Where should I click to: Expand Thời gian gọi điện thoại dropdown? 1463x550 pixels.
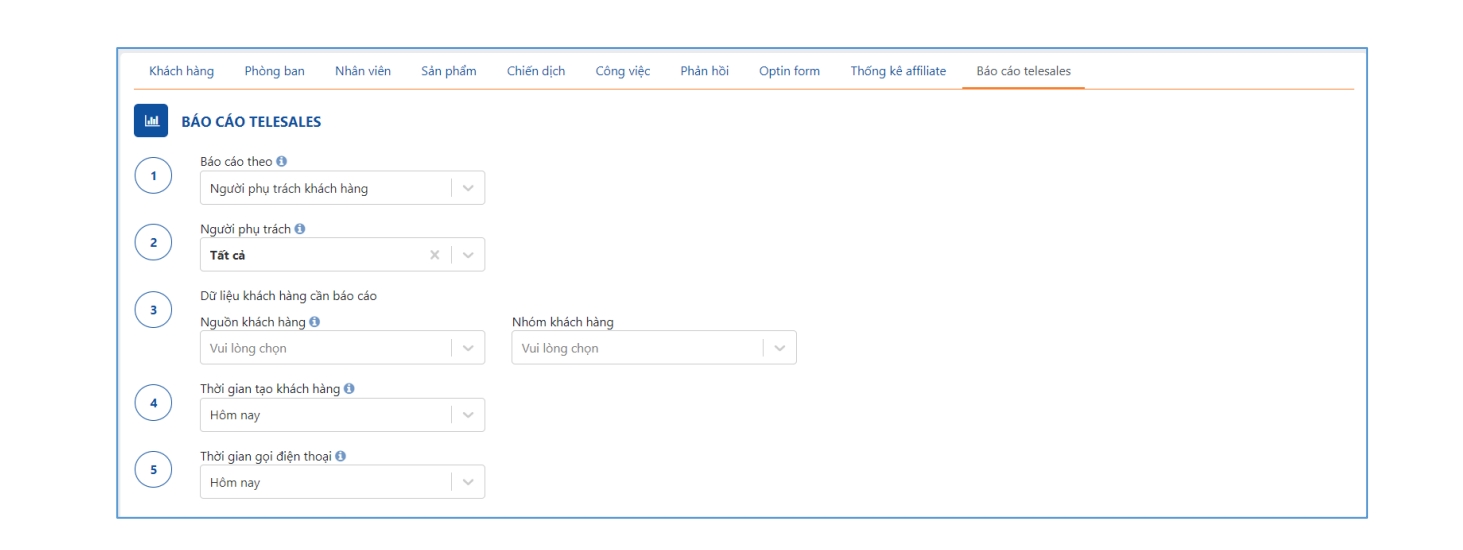(x=468, y=482)
